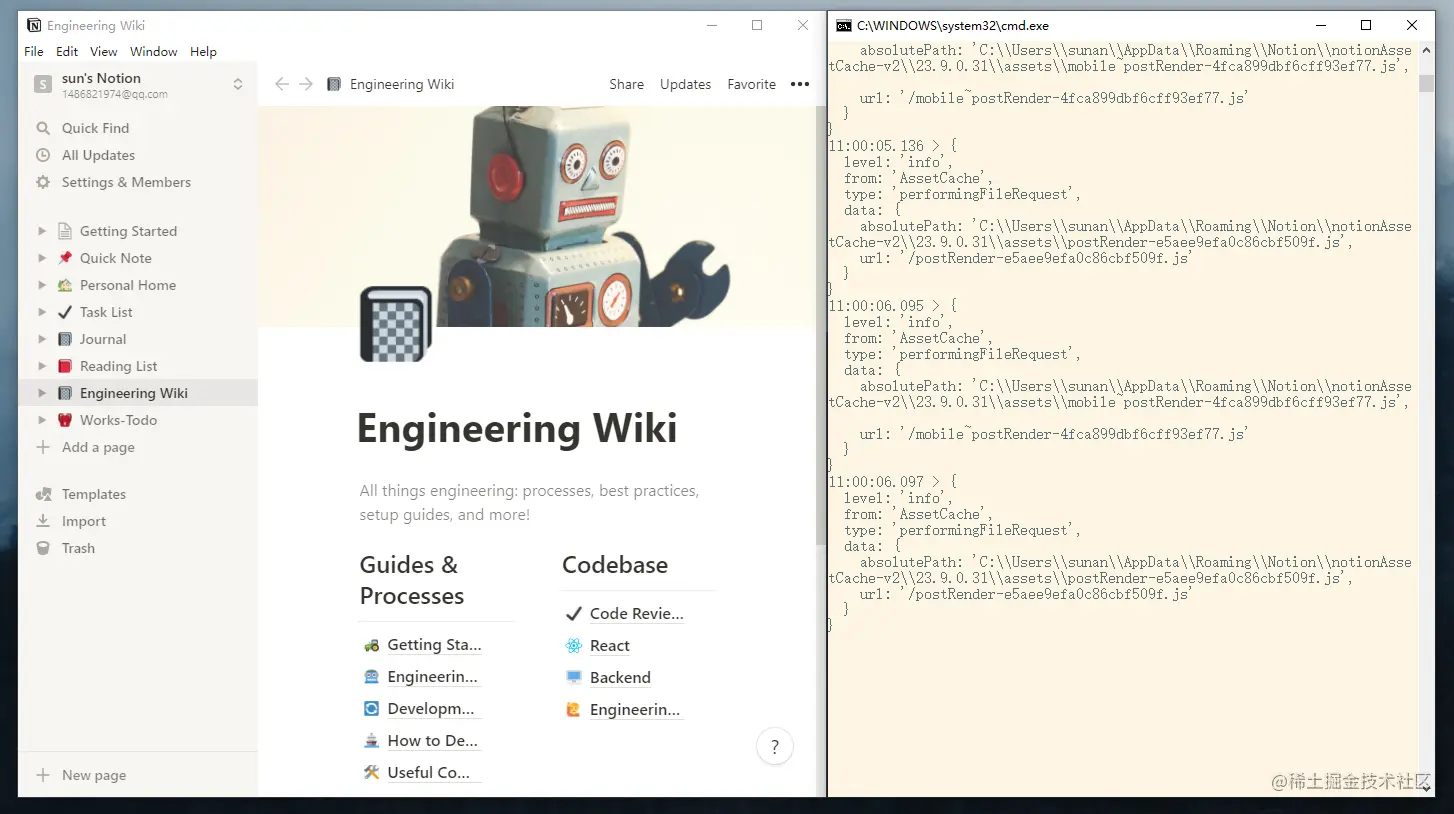Image resolution: width=1454 pixels, height=814 pixels.
Task: Expand the Getting Started page tree arrow
Action: [42, 231]
